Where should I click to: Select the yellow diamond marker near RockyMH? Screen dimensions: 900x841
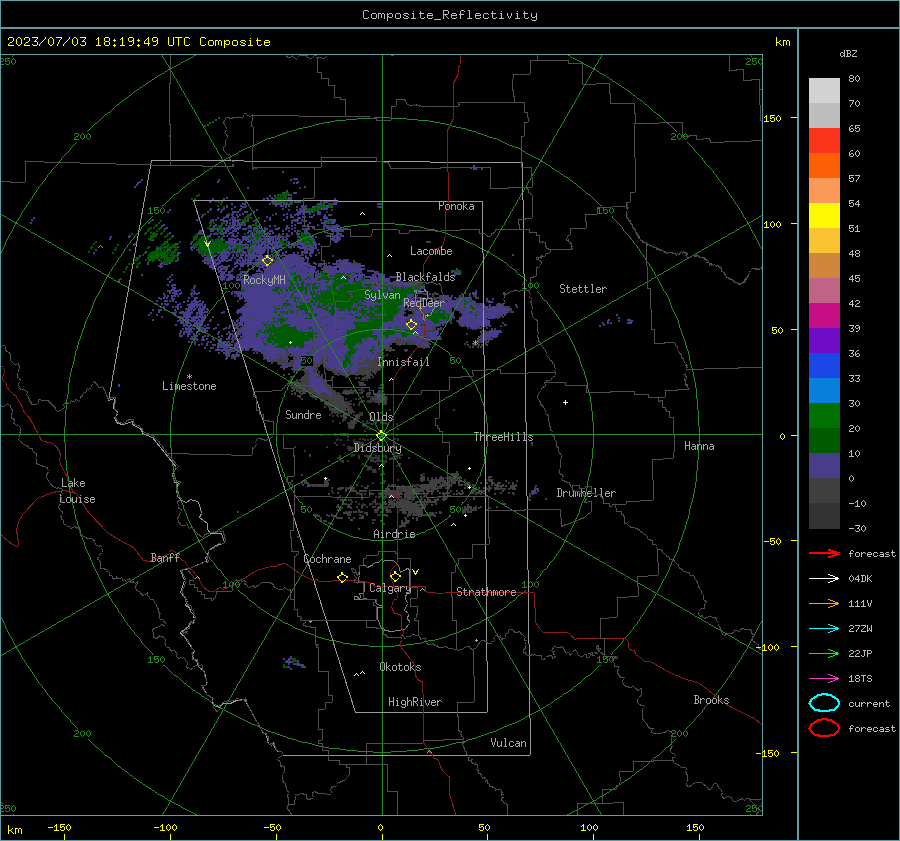tap(267, 261)
